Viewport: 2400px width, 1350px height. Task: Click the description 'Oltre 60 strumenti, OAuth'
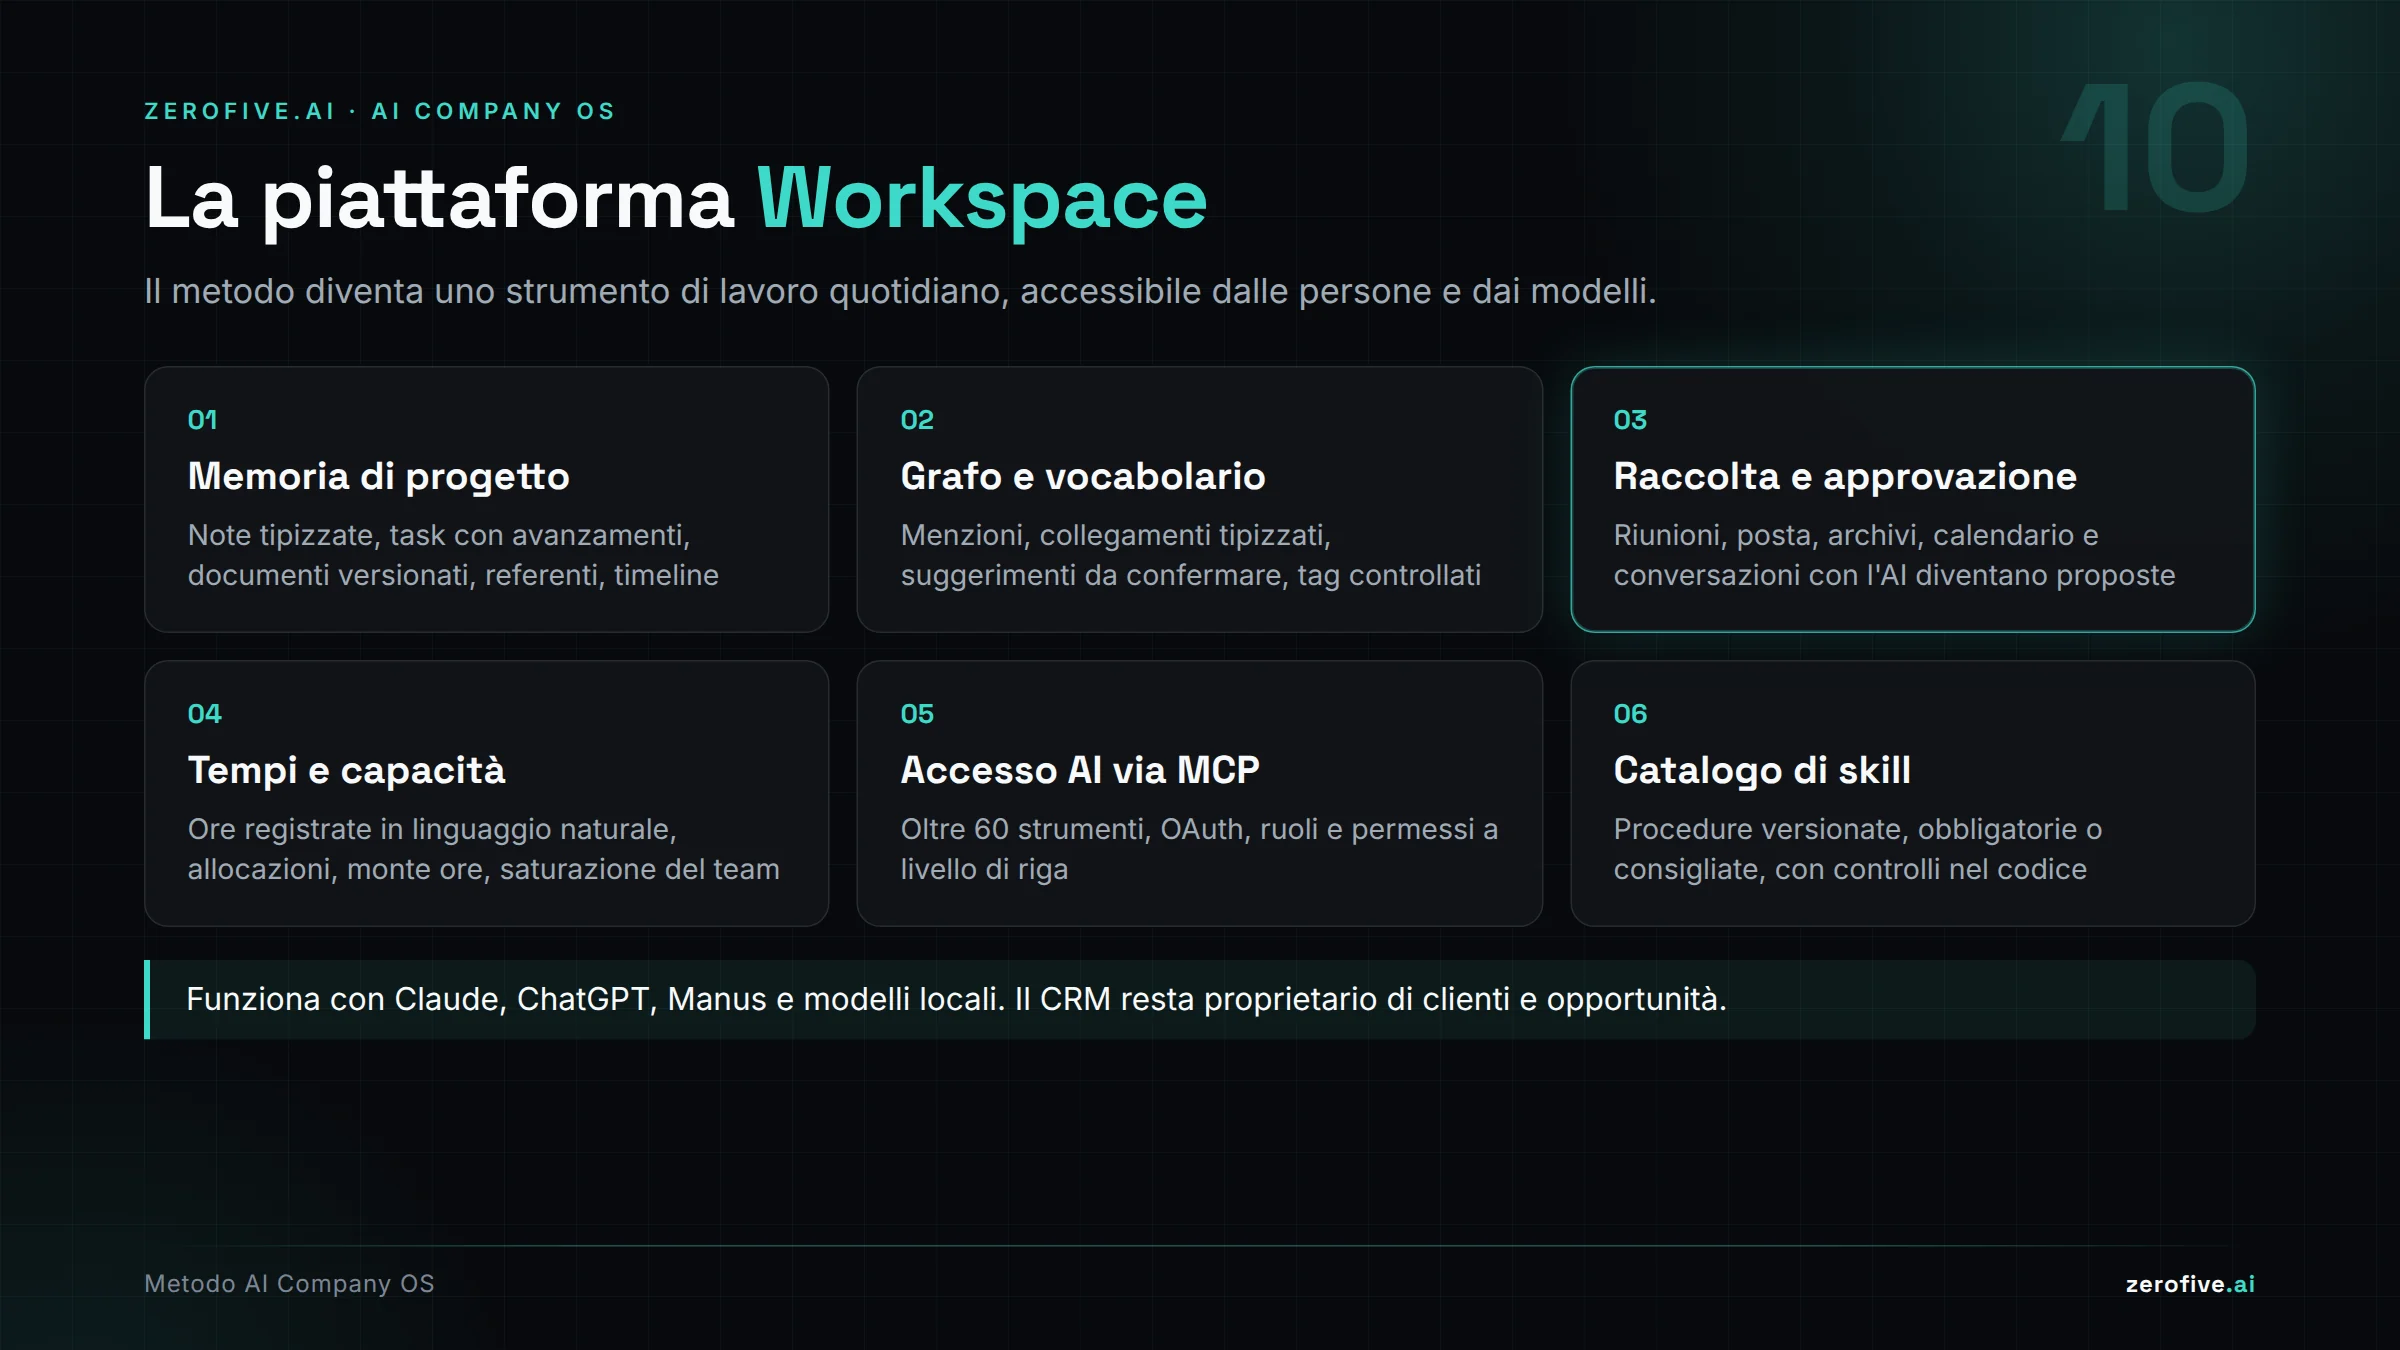tap(1199, 849)
